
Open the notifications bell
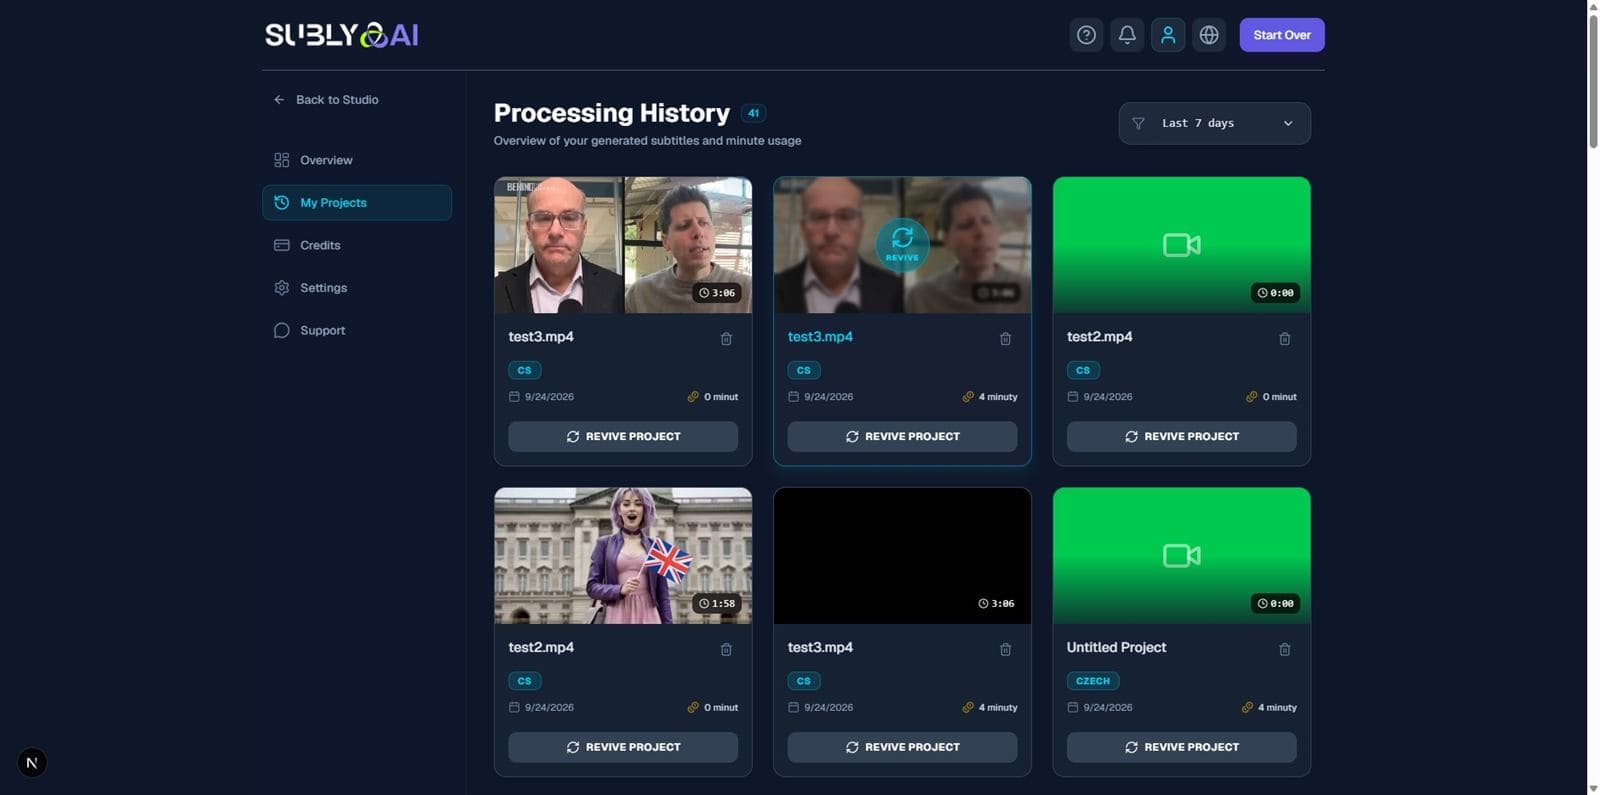pos(1127,35)
